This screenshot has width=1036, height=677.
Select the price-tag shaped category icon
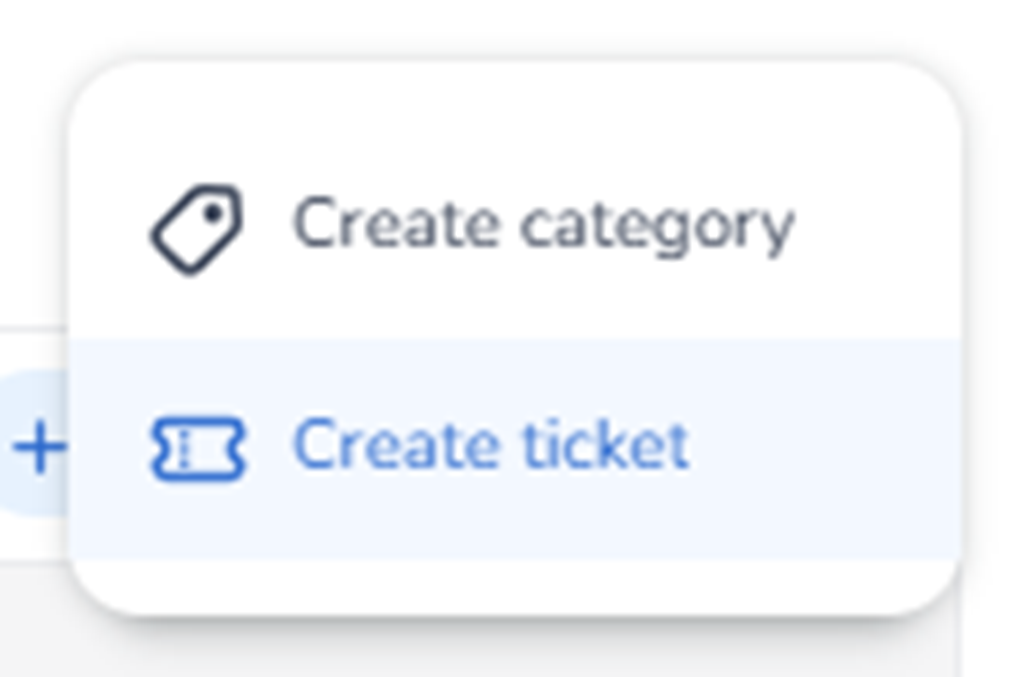click(196, 229)
